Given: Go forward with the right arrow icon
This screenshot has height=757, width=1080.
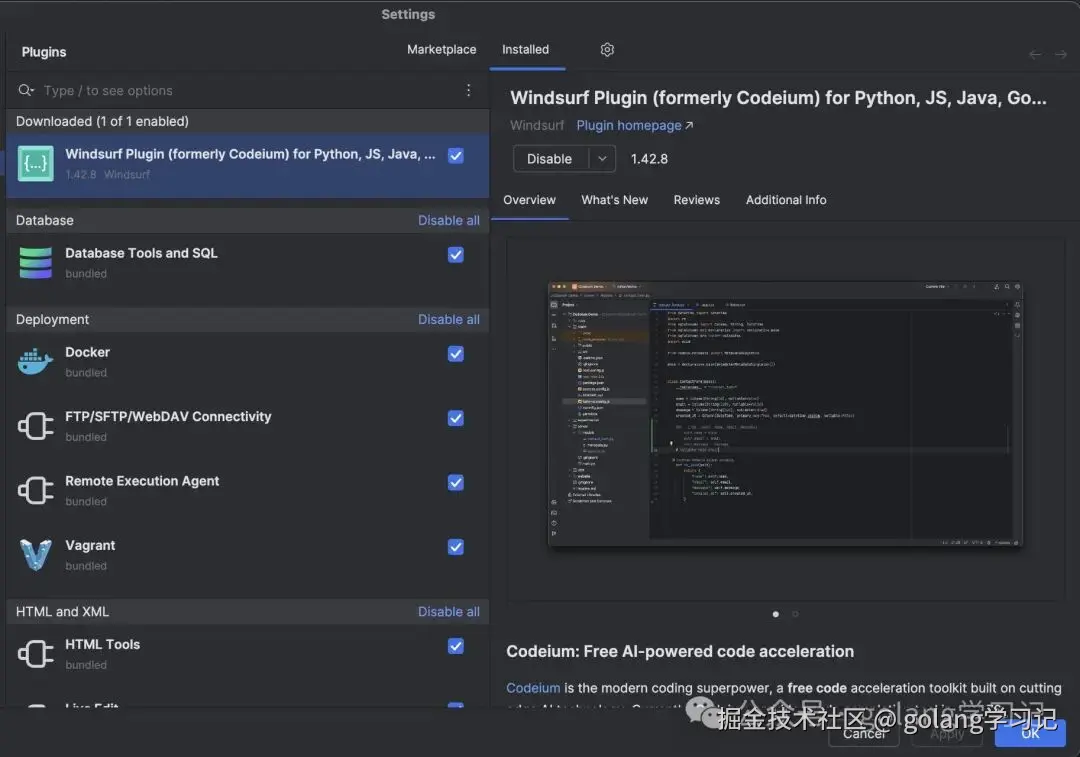Looking at the screenshot, I should tap(1061, 54).
